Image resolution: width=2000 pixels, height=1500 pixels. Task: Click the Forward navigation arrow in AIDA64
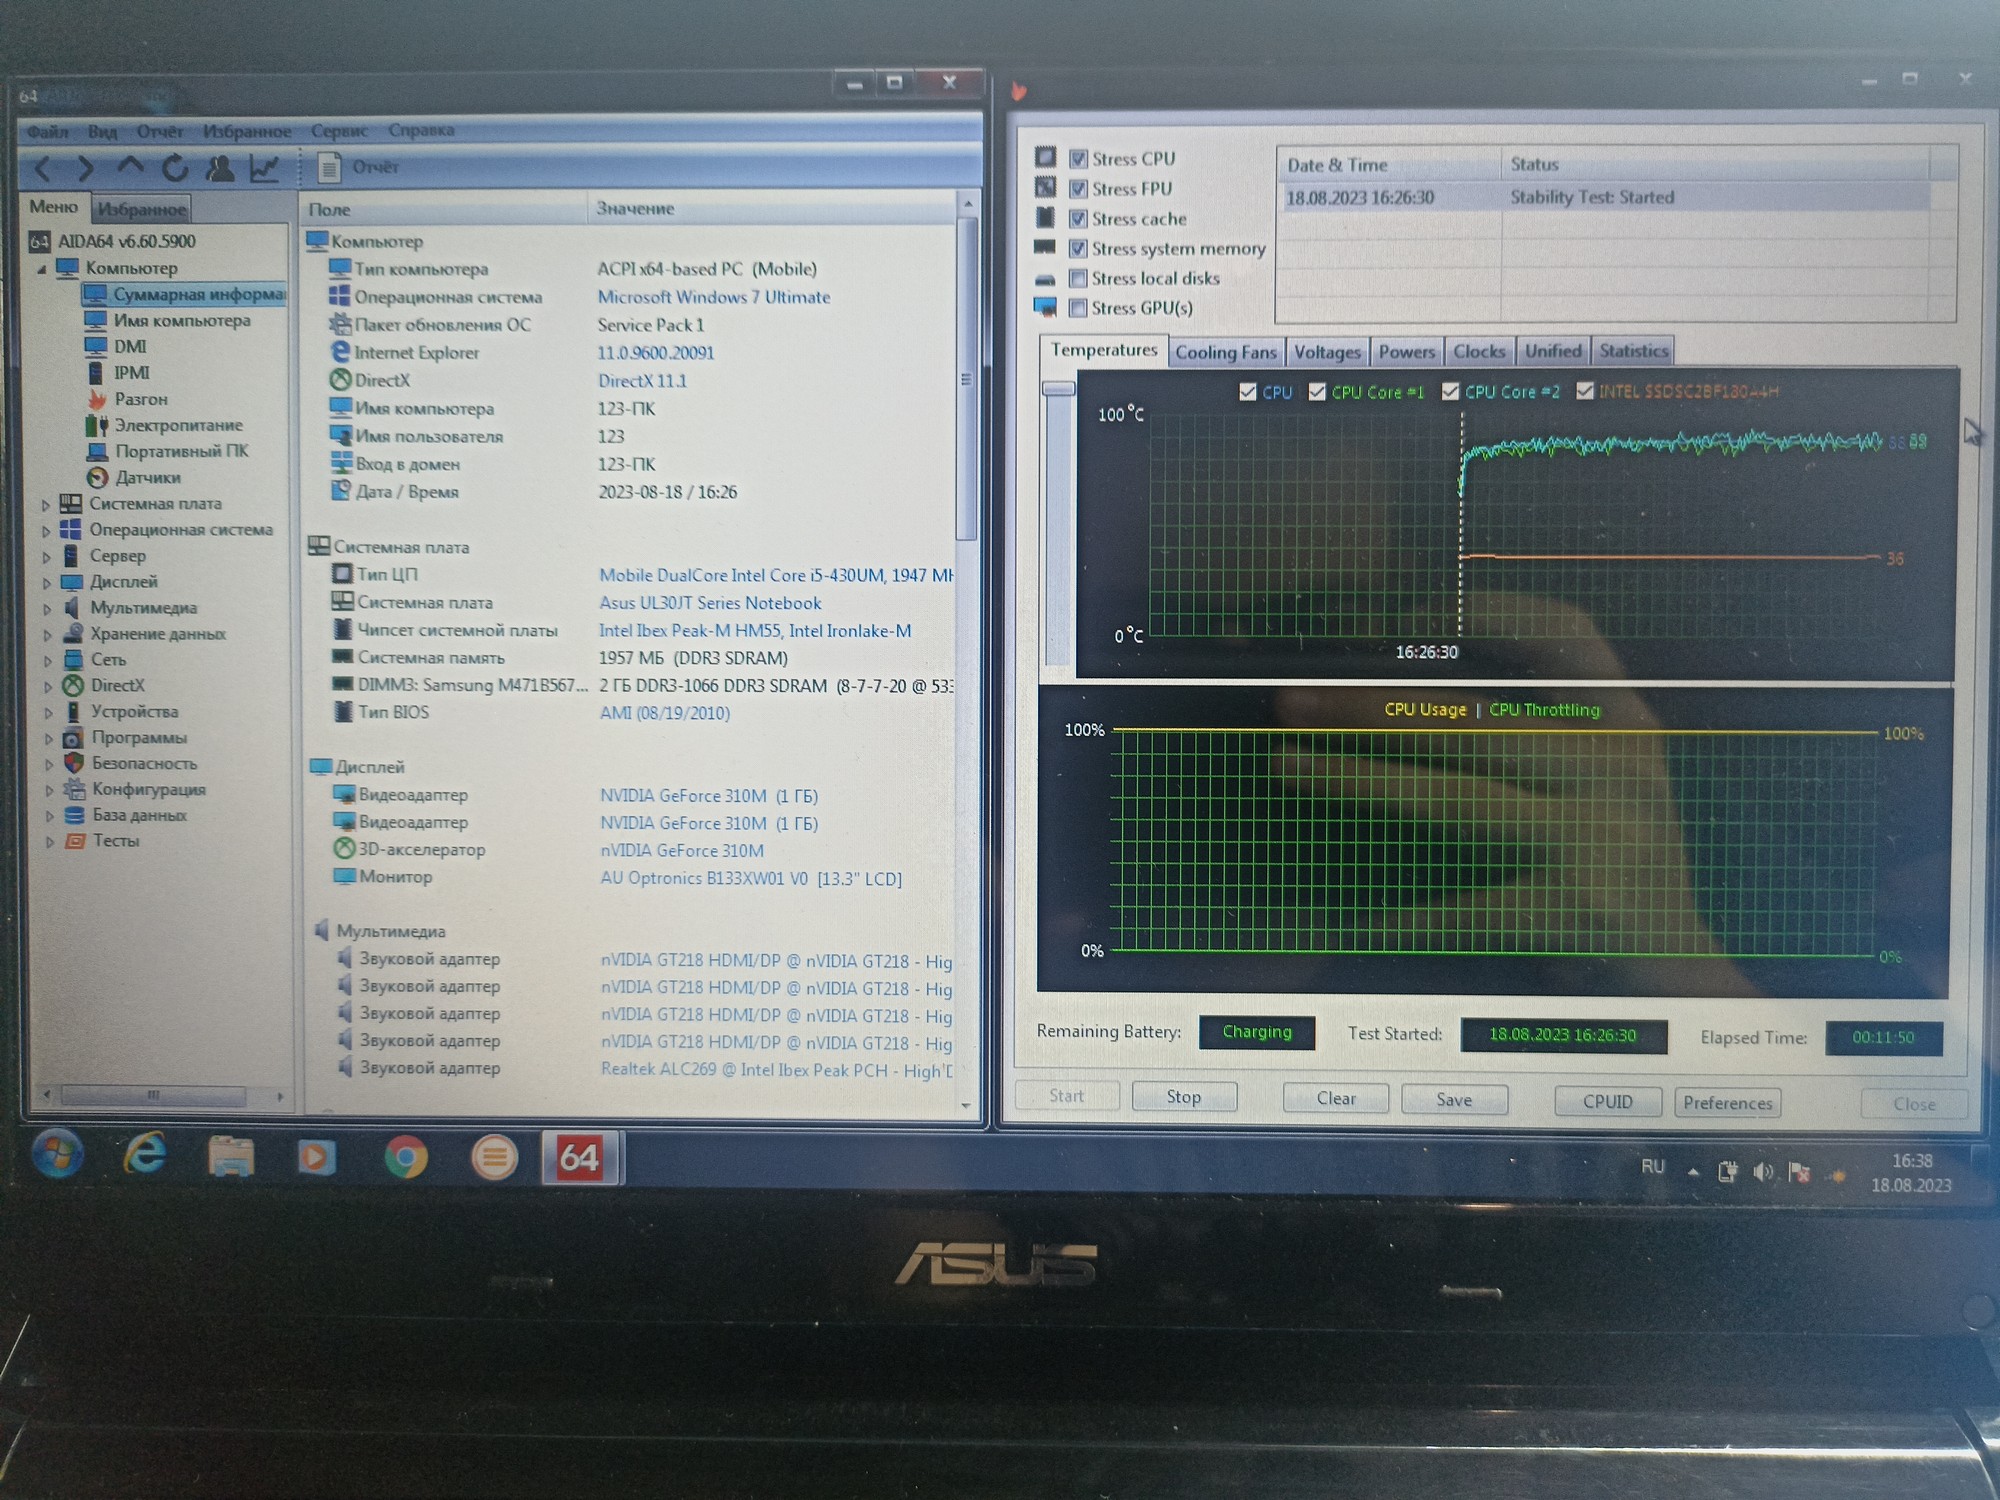[86, 169]
